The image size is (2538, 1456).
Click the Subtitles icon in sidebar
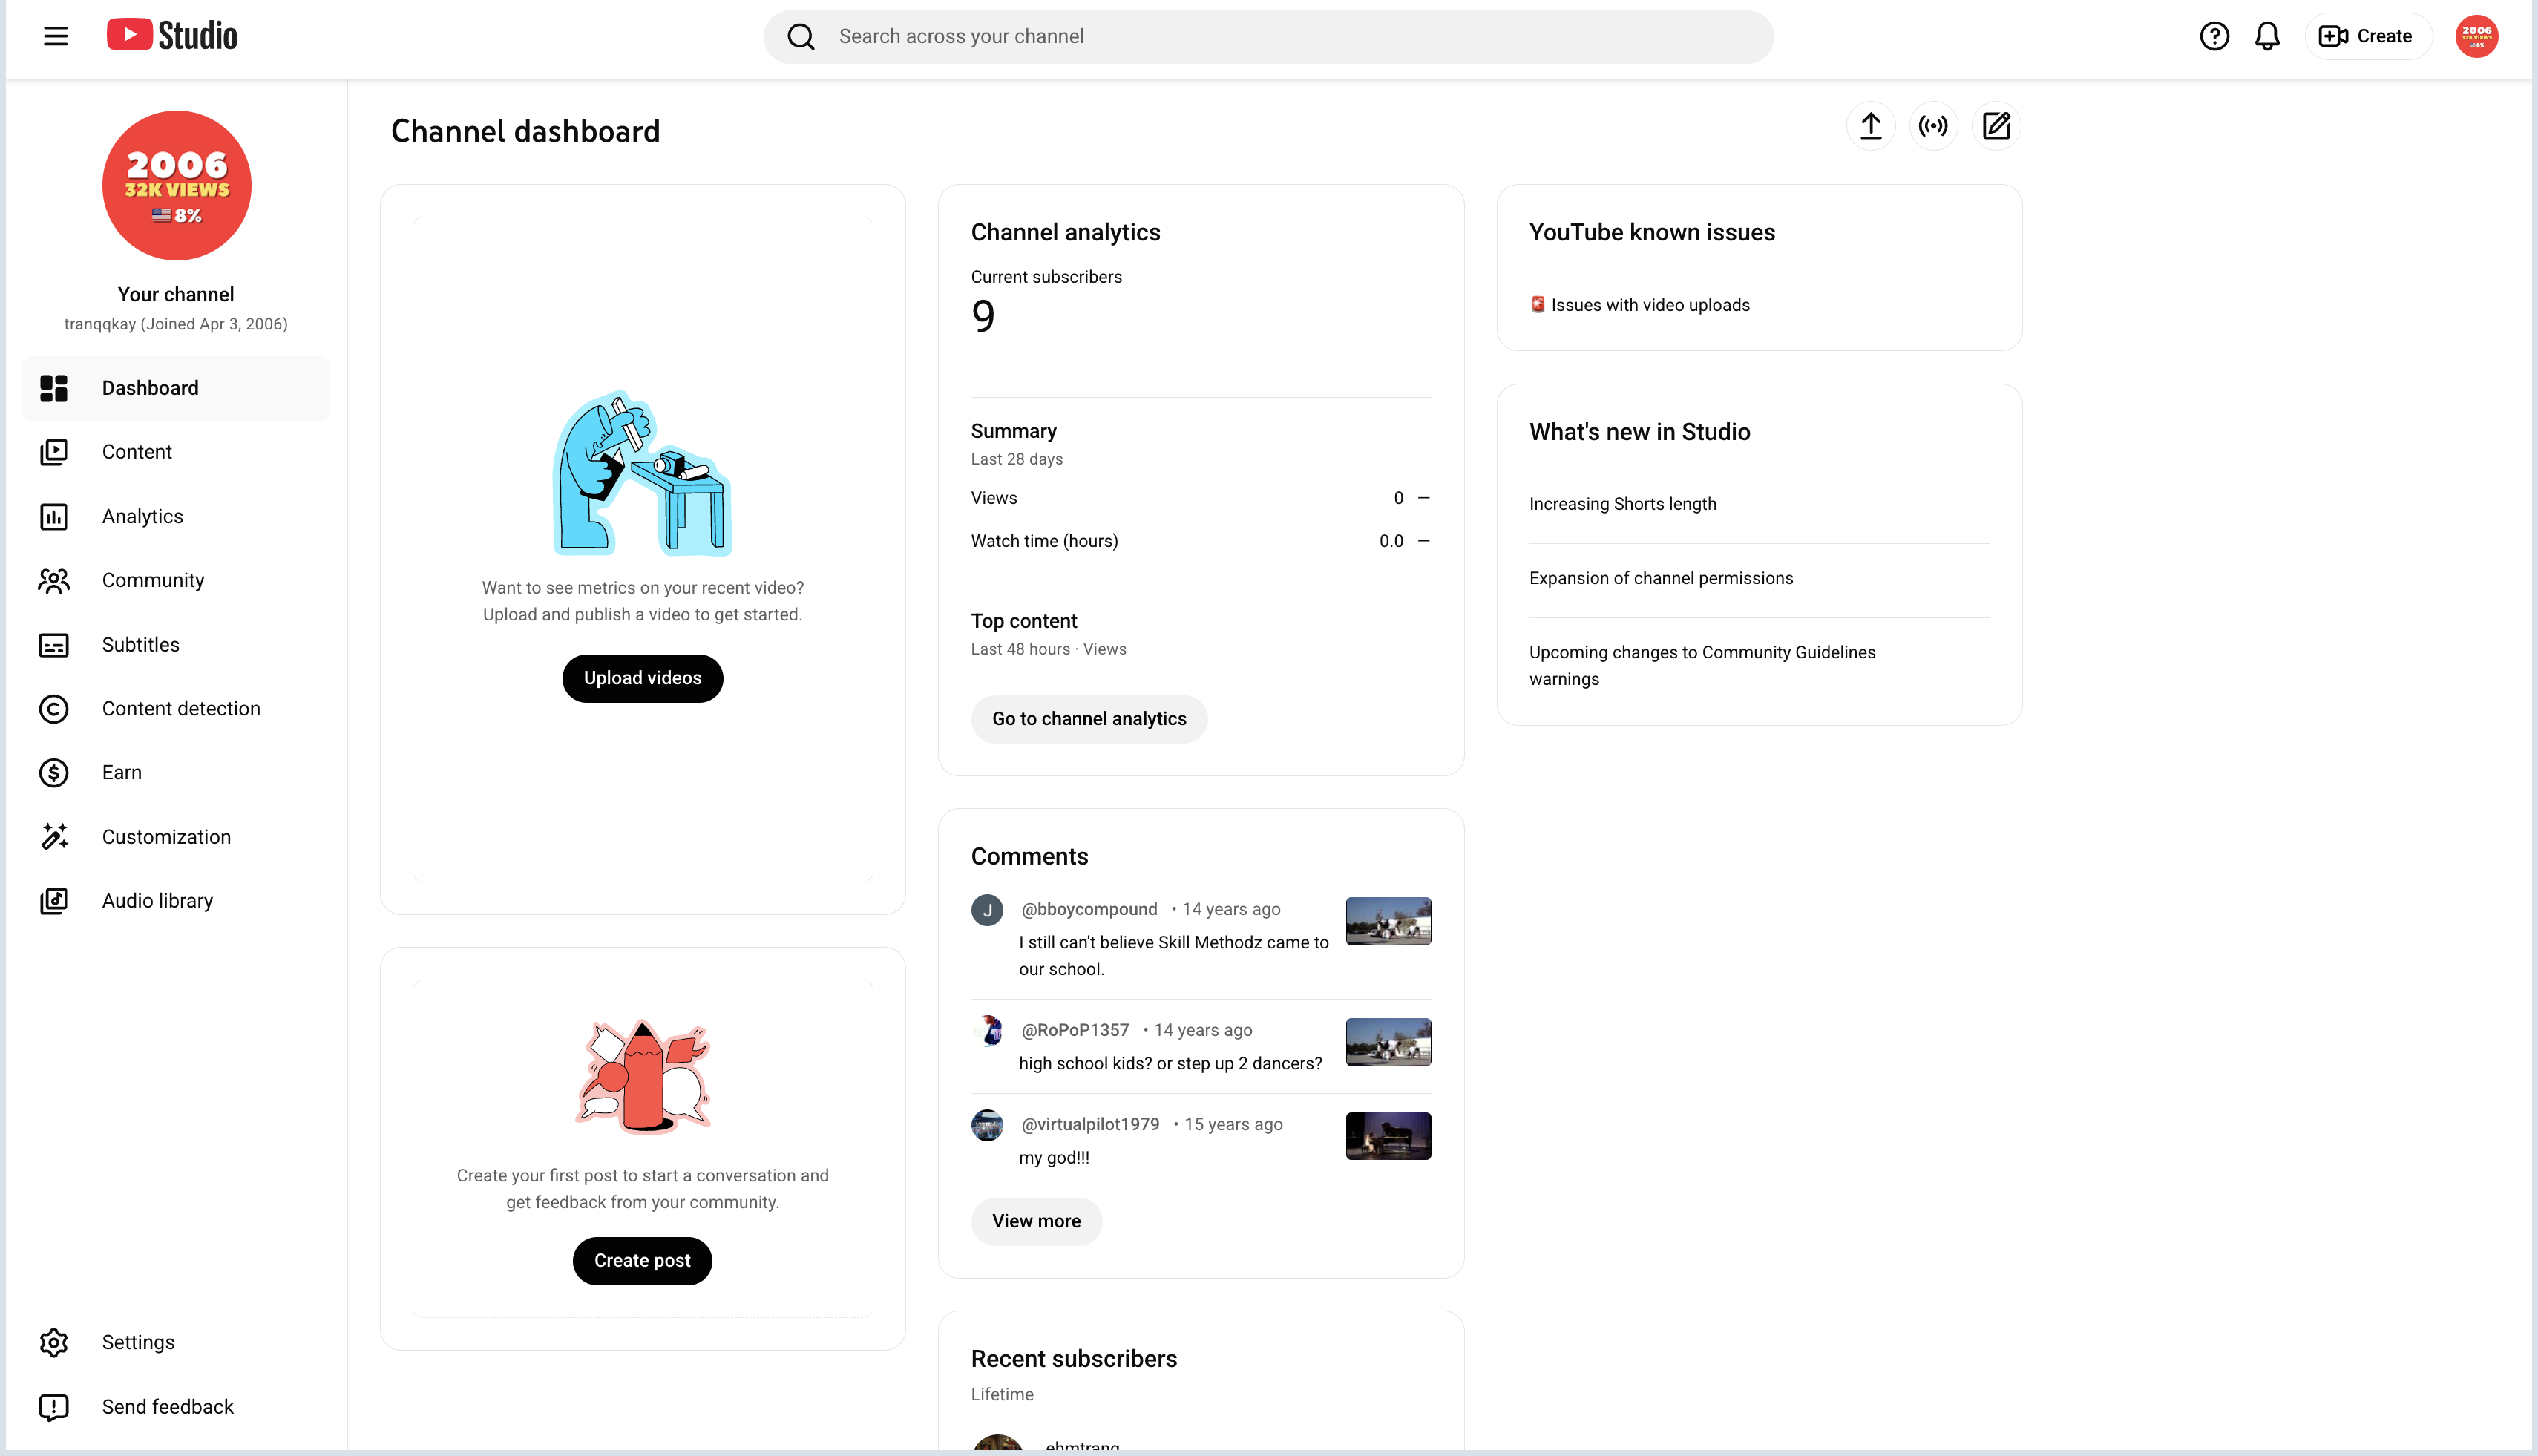(54, 645)
